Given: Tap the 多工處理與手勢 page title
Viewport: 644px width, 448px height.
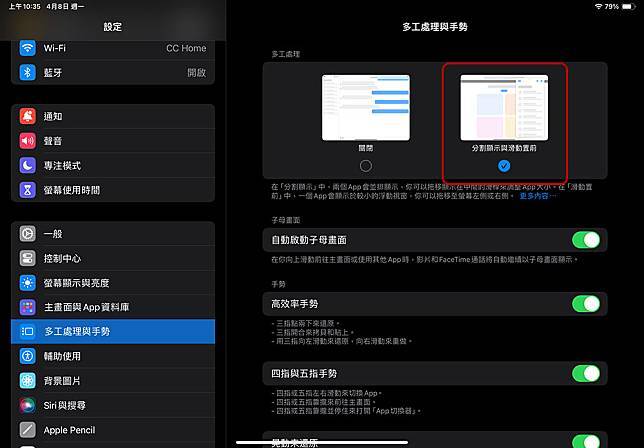Looking at the screenshot, I should pyautogui.click(x=435, y=27).
